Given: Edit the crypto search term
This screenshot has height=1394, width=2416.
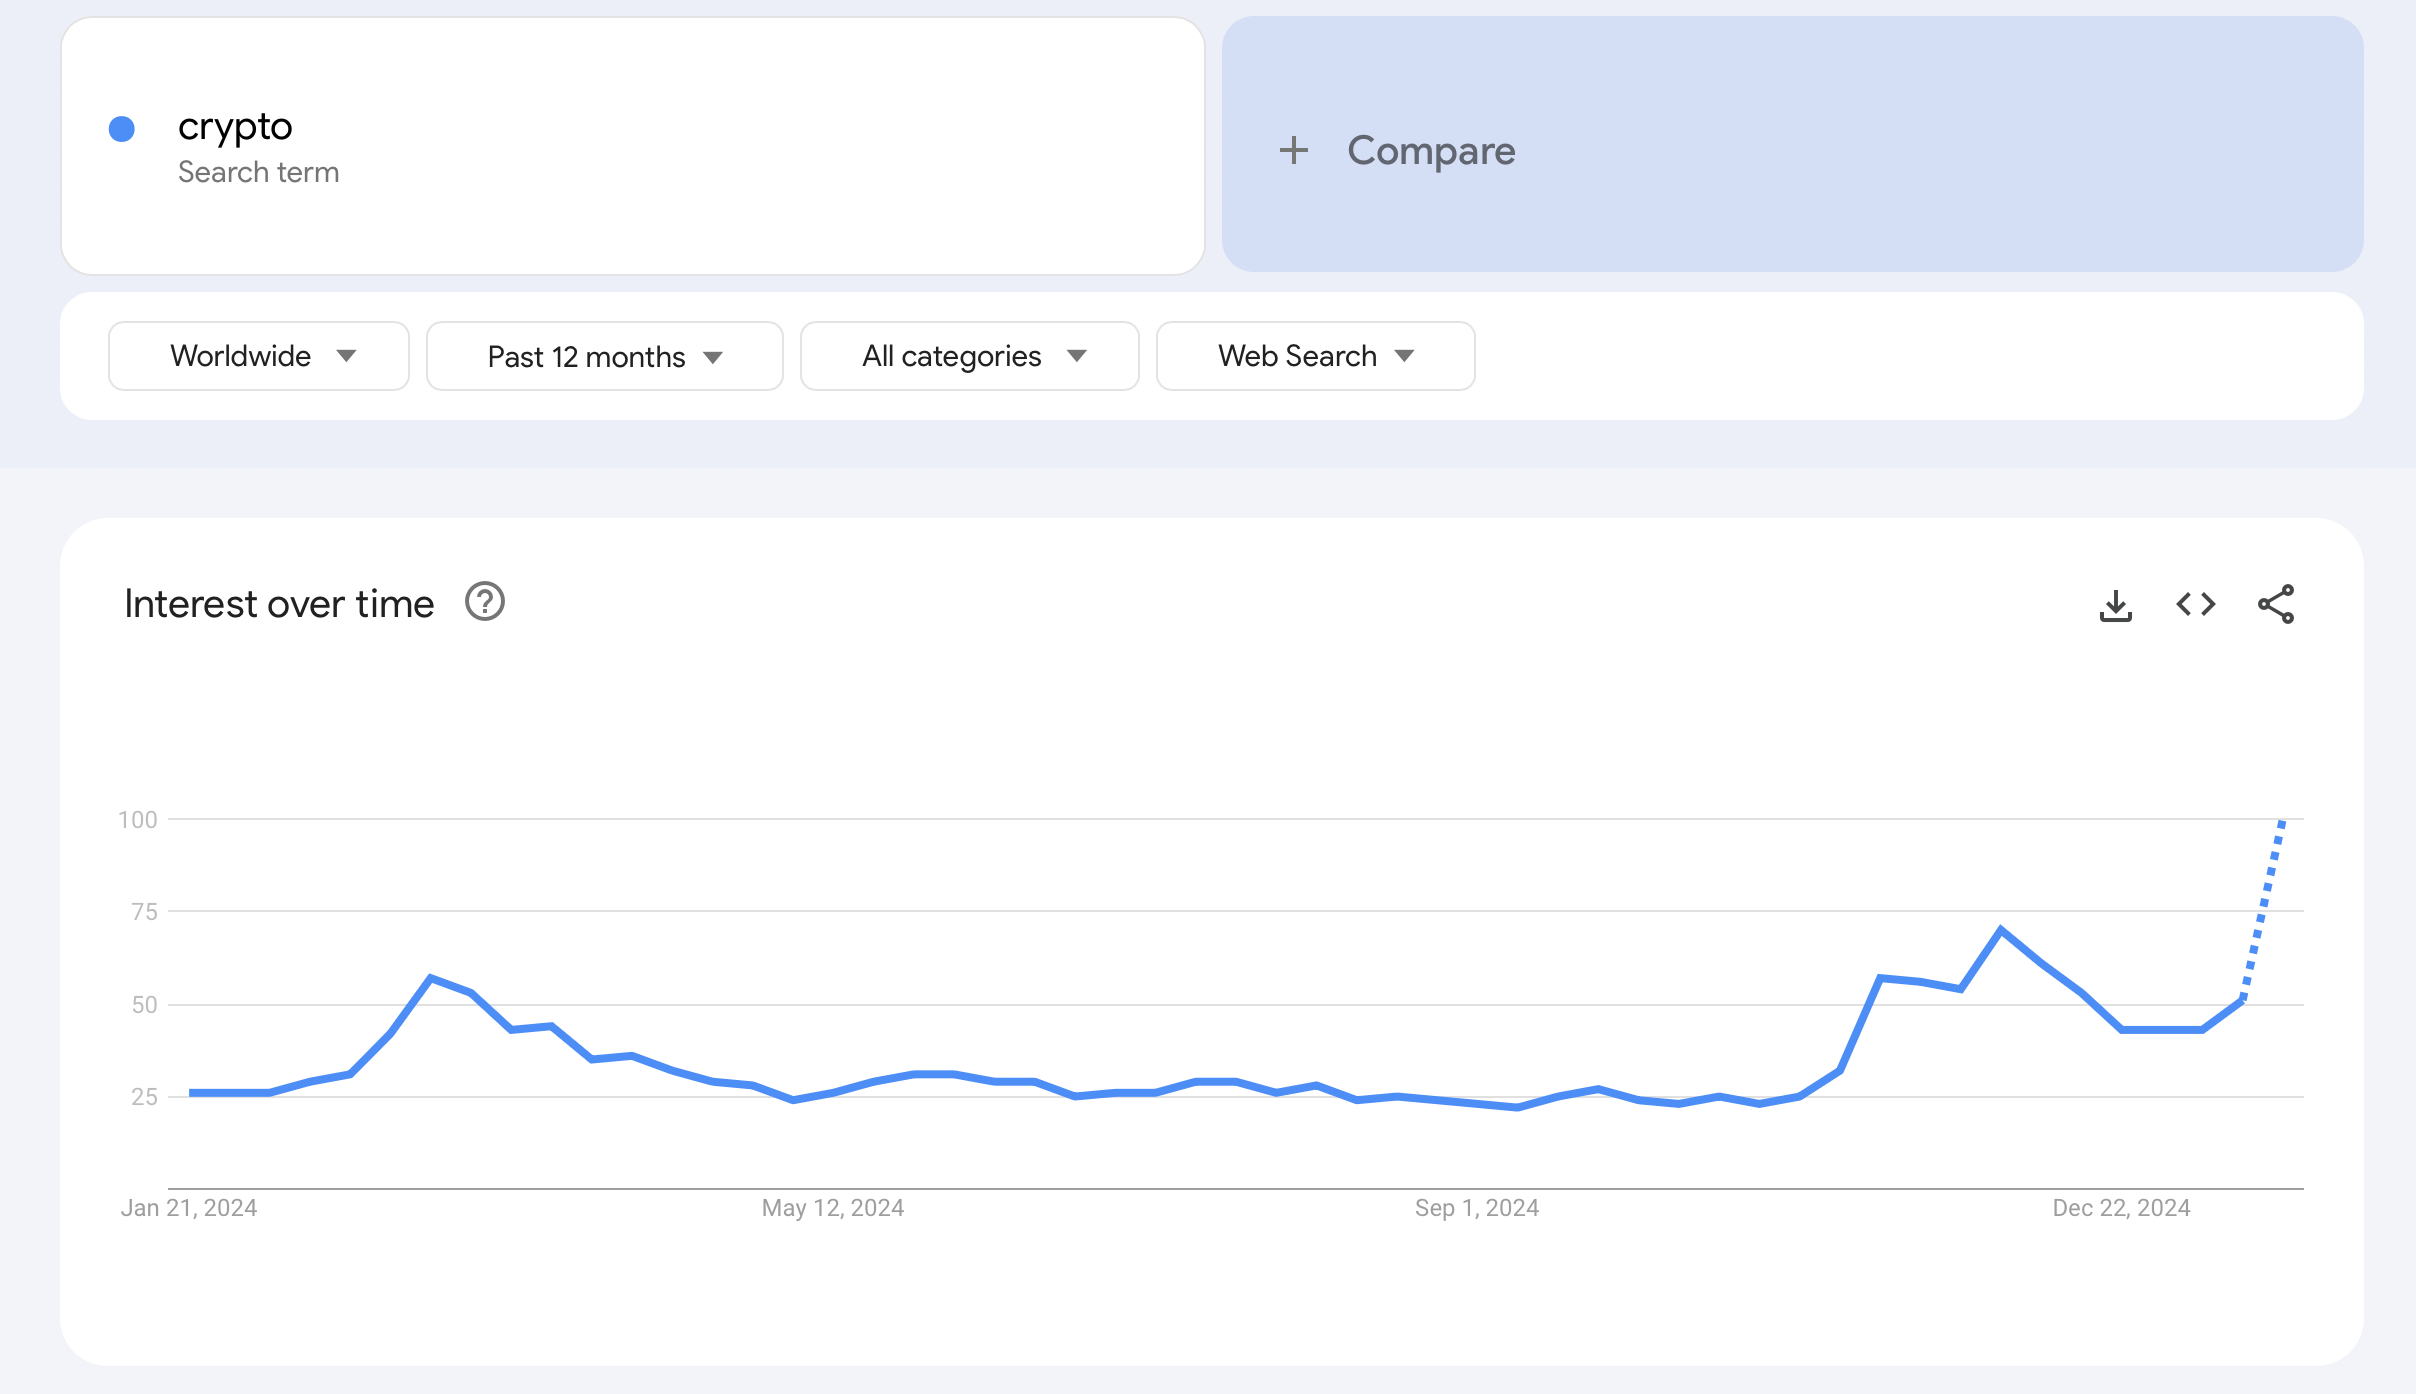Looking at the screenshot, I should pyautogui.click(x=235, y=127).
